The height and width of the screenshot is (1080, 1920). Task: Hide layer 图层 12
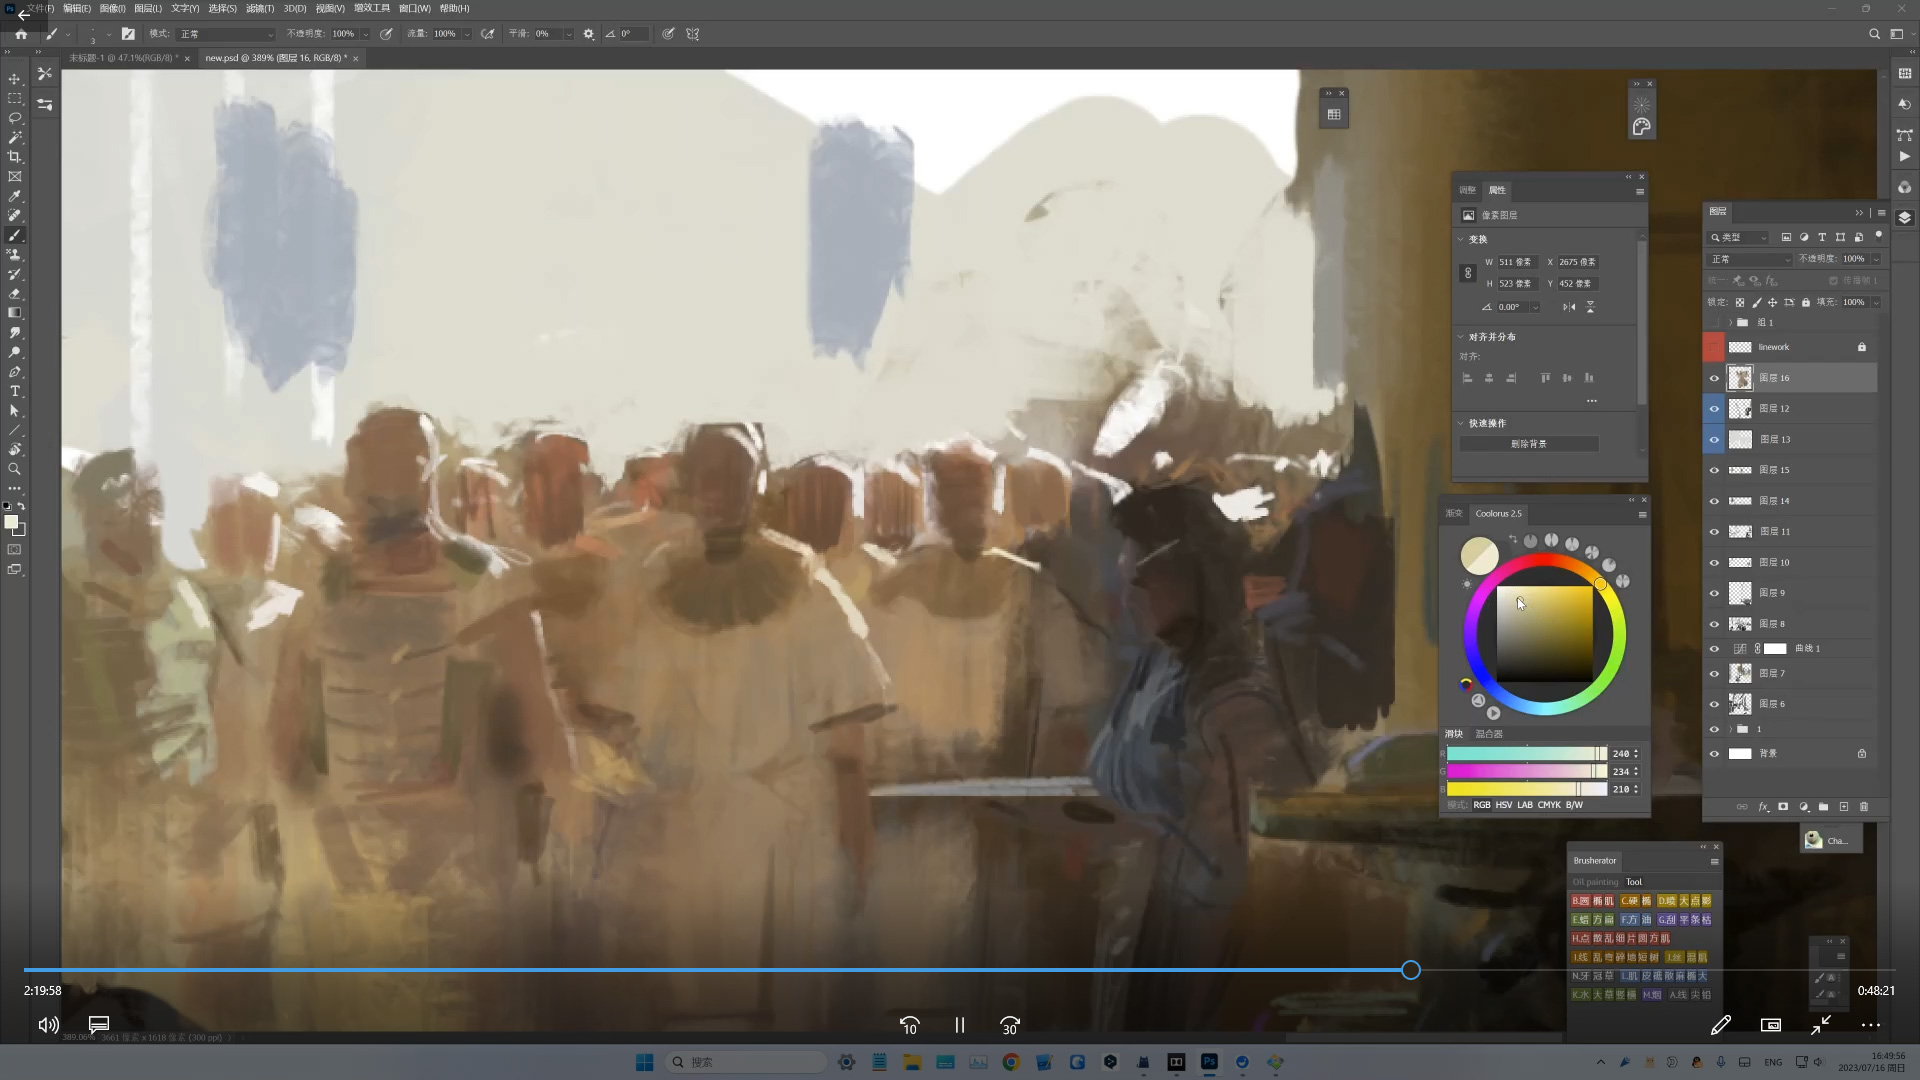pyautogui.click(x=1714, y=409)
